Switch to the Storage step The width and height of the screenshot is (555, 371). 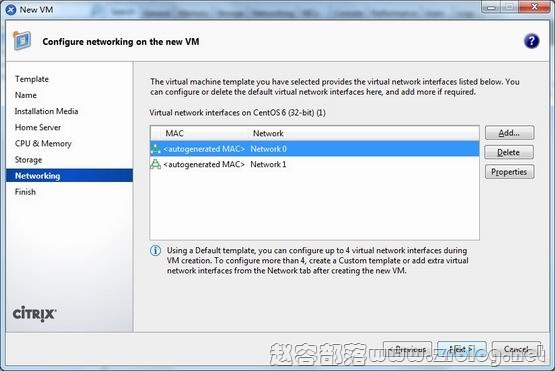pos(28,160)
